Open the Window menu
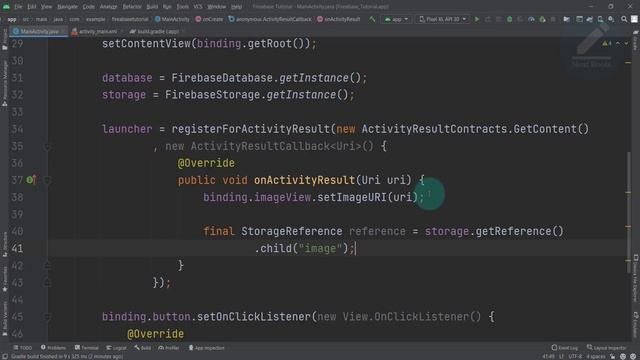640x360 pixels. click(x=217, y=7)
